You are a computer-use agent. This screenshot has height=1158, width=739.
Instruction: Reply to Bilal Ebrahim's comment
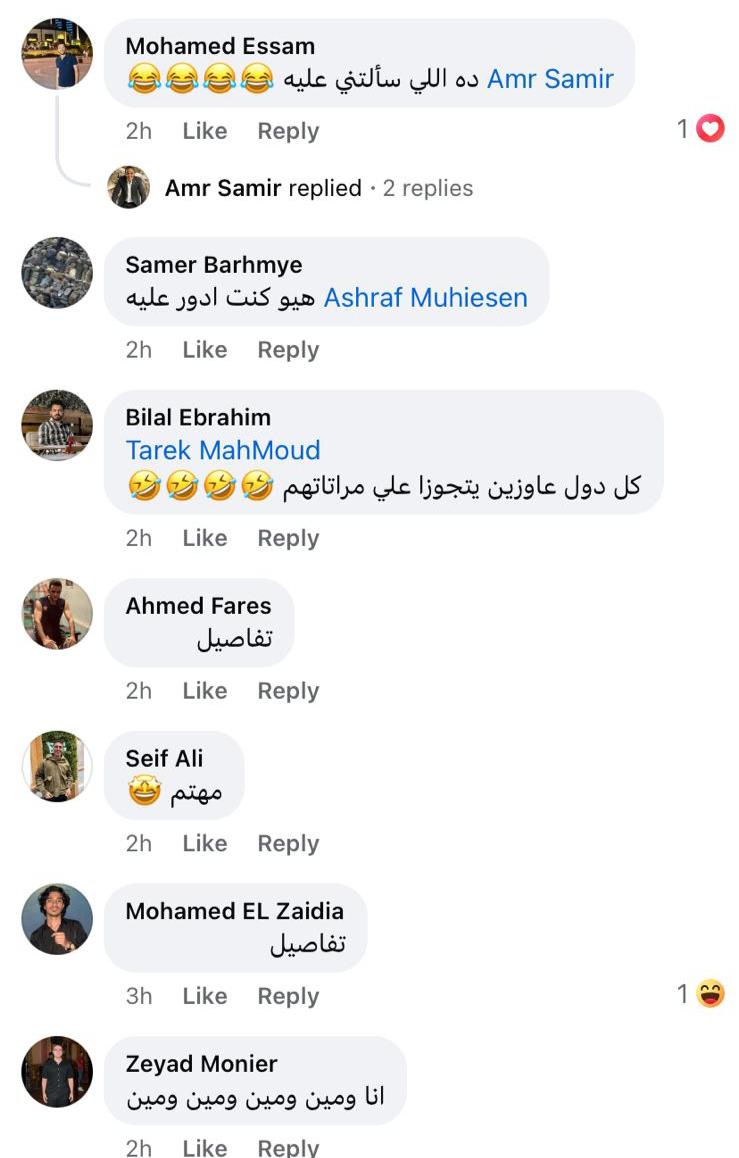[x=288, y=538]
